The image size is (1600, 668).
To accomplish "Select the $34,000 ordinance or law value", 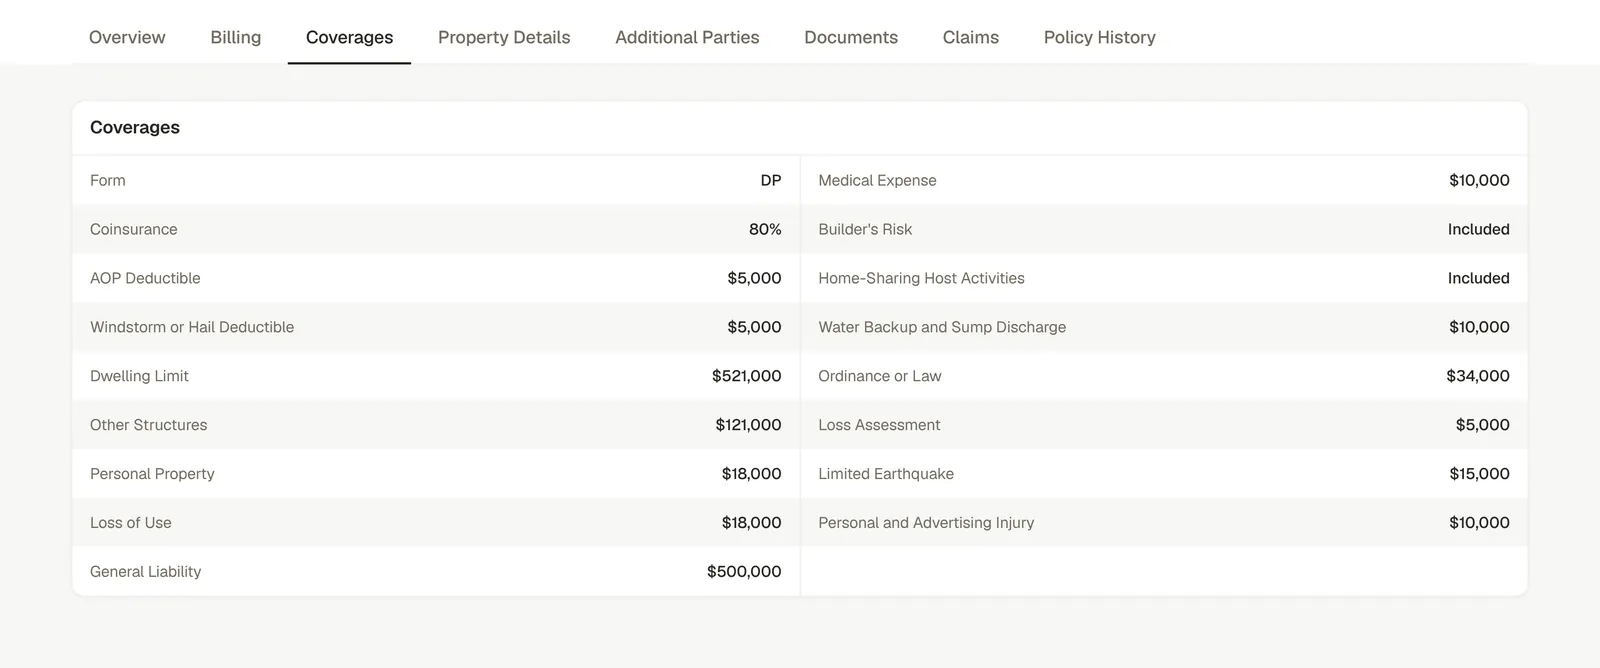I will [x=1478, y=376].
